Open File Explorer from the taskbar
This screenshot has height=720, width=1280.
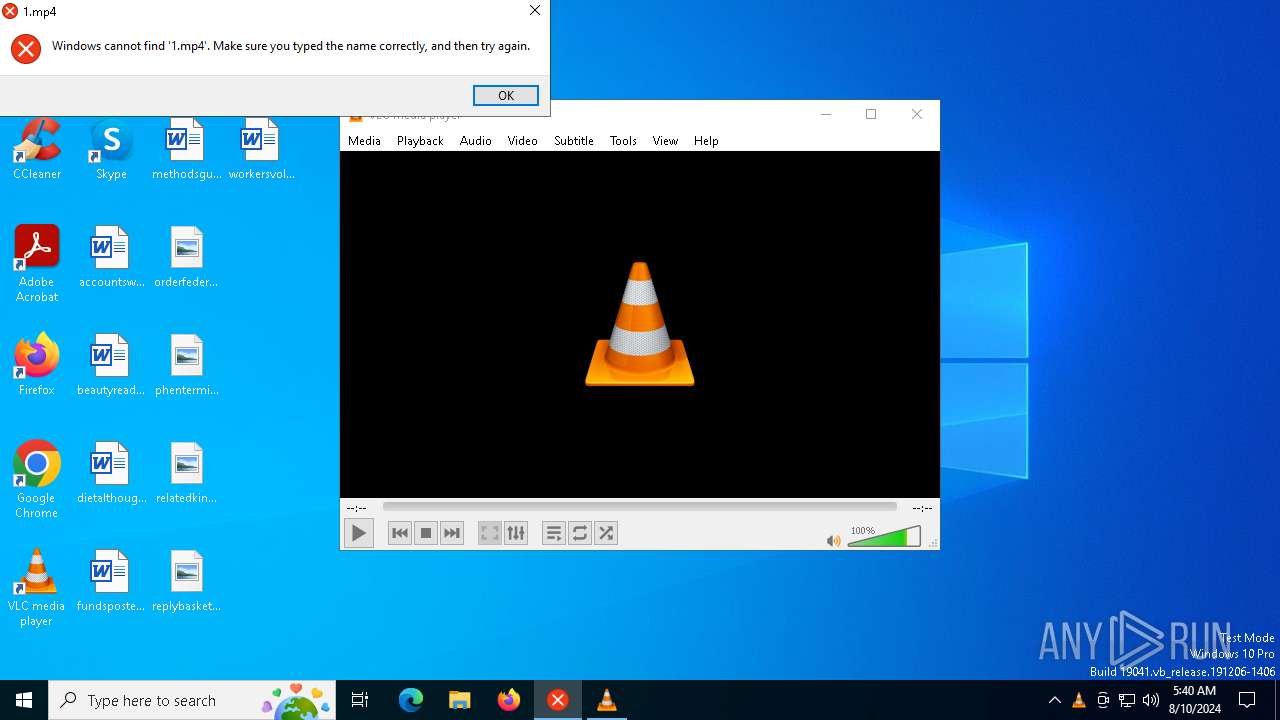[459, 700]
